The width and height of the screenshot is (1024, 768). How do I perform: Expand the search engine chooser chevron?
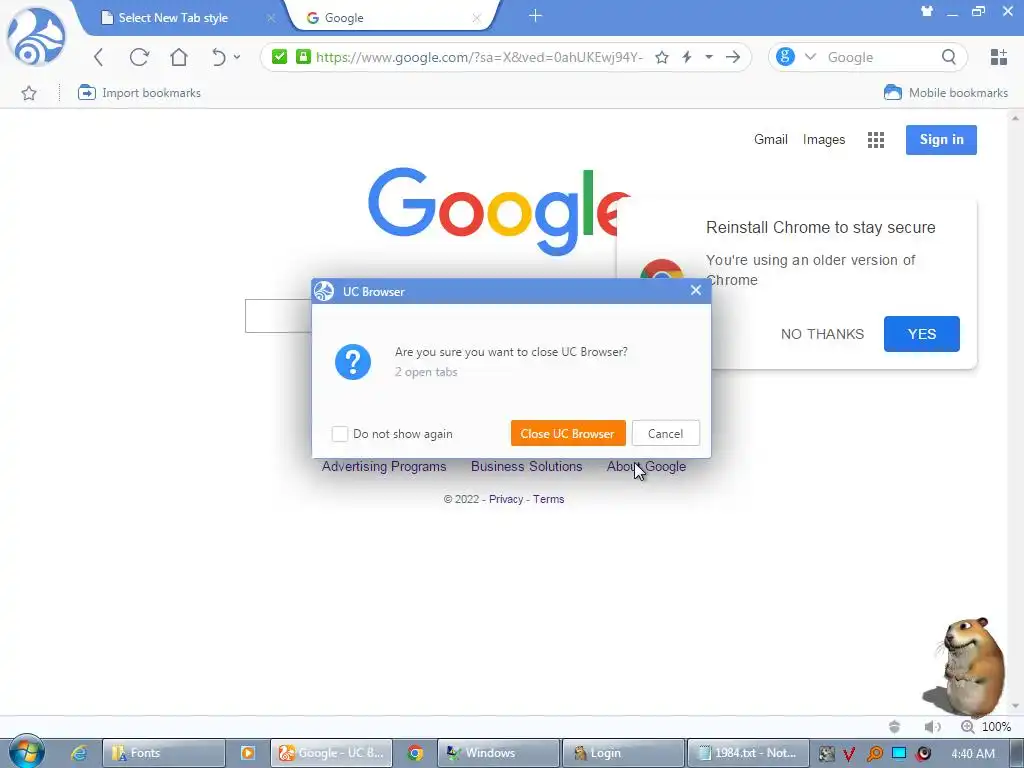click(810, 57)
